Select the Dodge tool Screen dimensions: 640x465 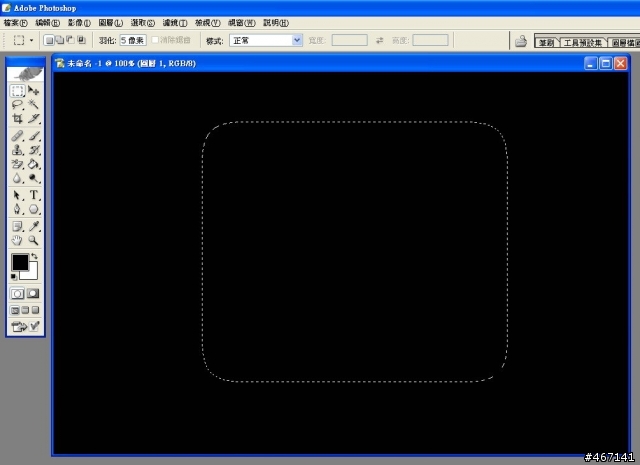(x=33, y=178)
